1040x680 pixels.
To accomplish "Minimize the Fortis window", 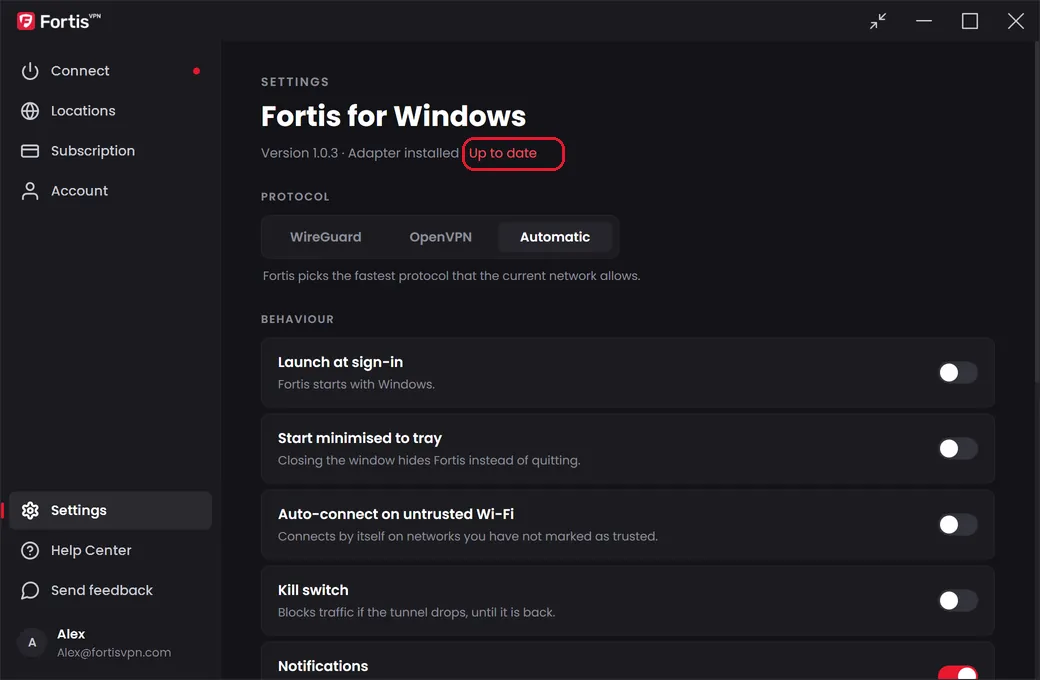I will click(924, 21).
